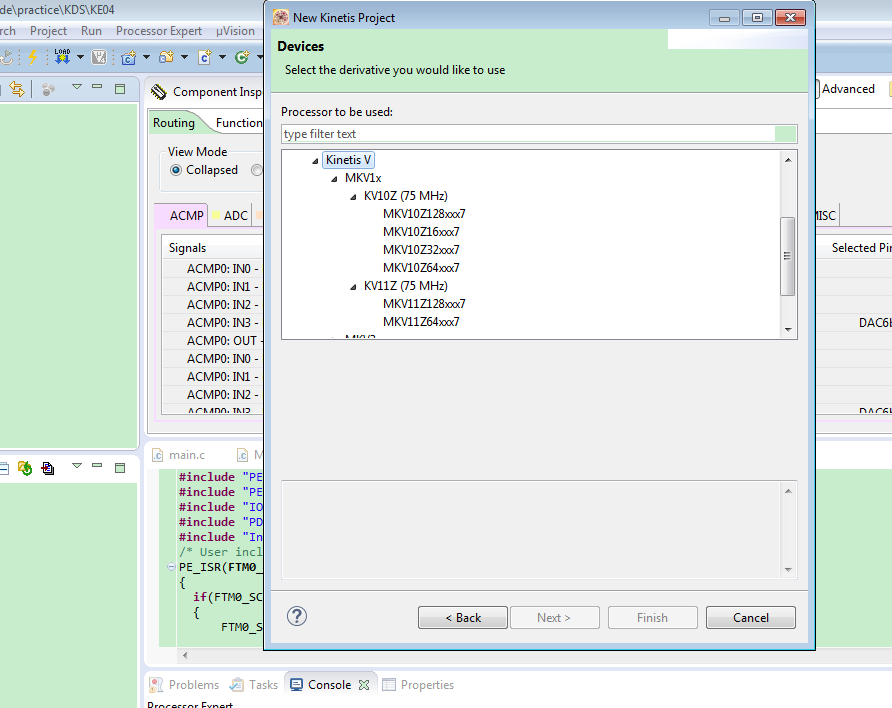892x708 pixels.
Task: Maximize the upper left panel
Action: [x=120, y=89]
